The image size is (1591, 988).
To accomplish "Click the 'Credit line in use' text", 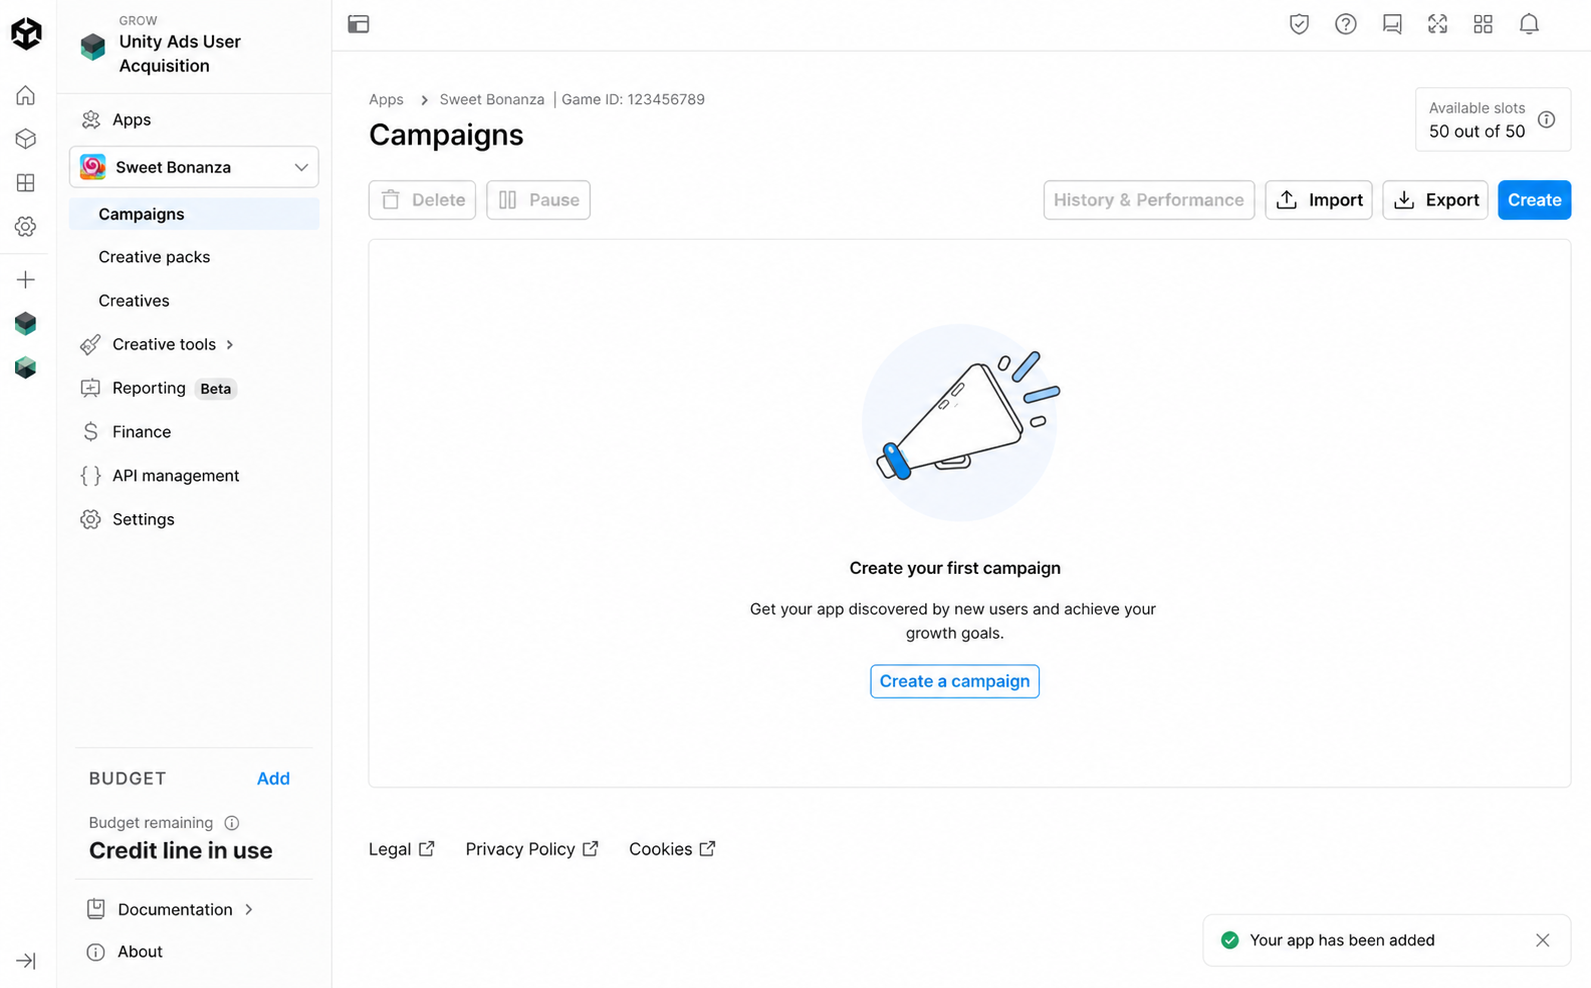I will (x=181, y=851).
